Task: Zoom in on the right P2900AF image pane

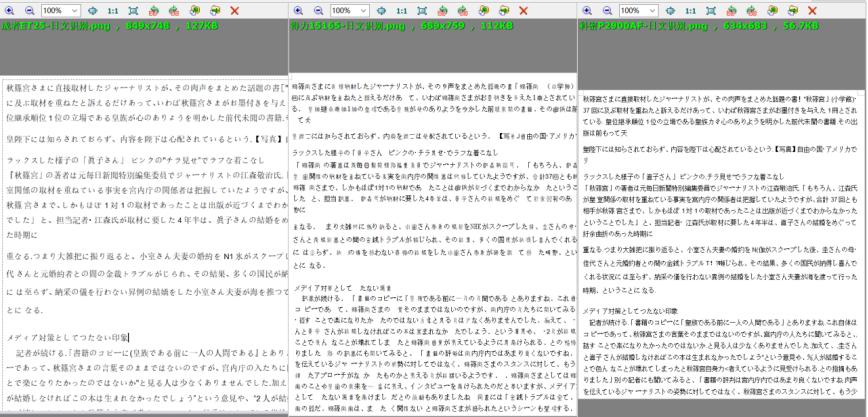Action: [587, 11]
